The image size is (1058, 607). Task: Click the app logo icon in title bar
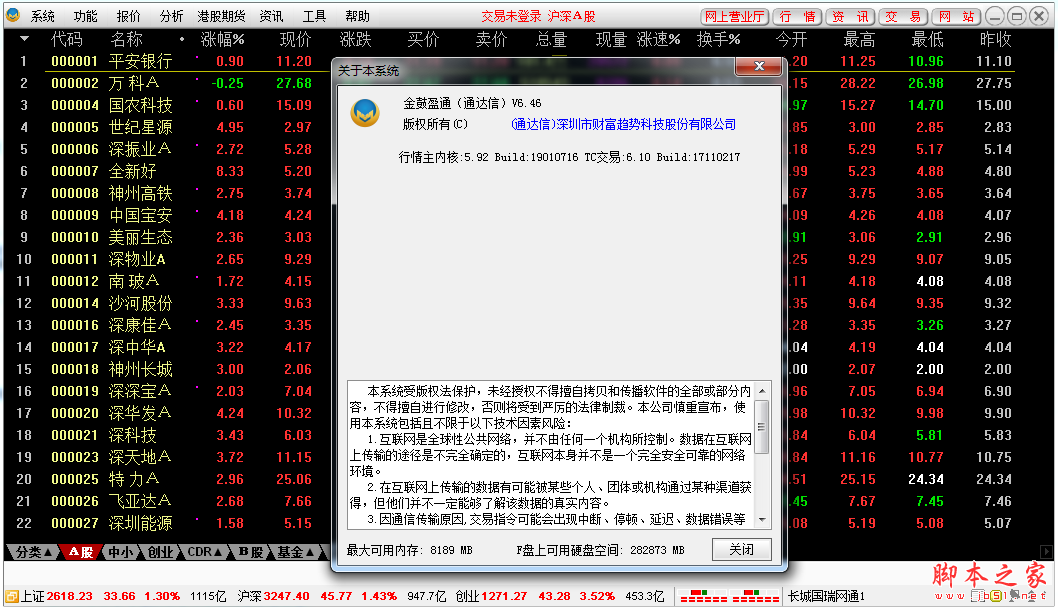13,16
